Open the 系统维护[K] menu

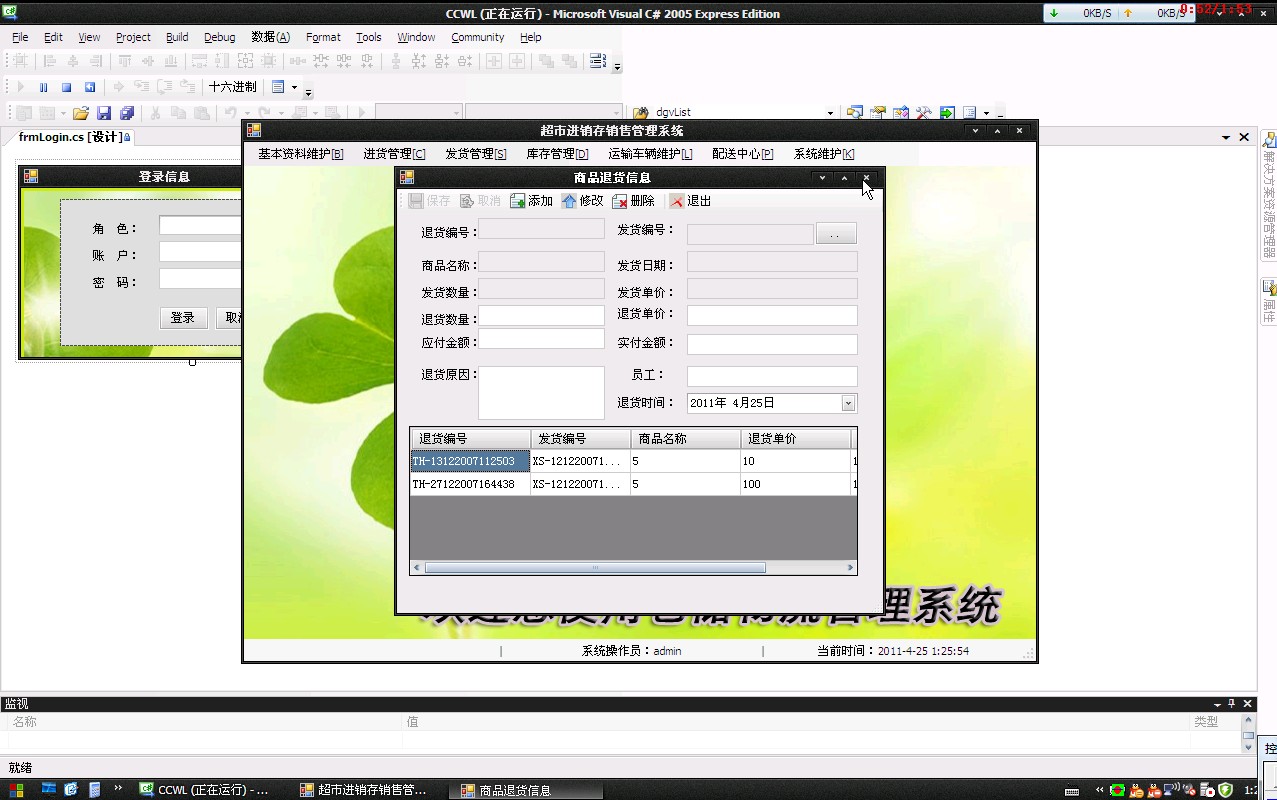824,154
